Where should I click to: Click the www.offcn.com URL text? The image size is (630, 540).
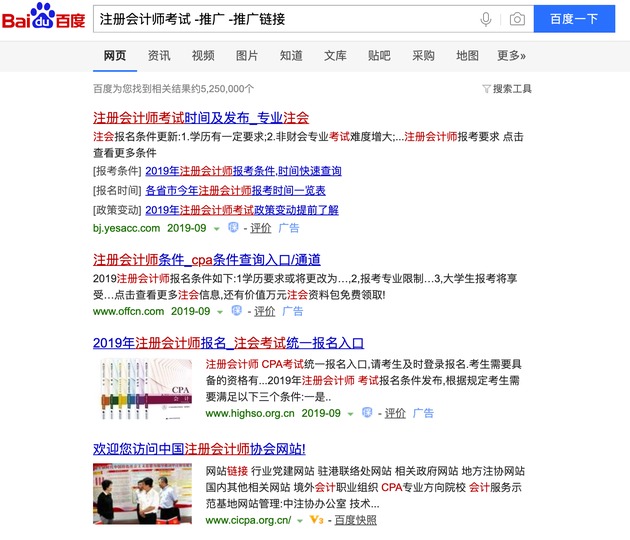[x=128, y=311]
